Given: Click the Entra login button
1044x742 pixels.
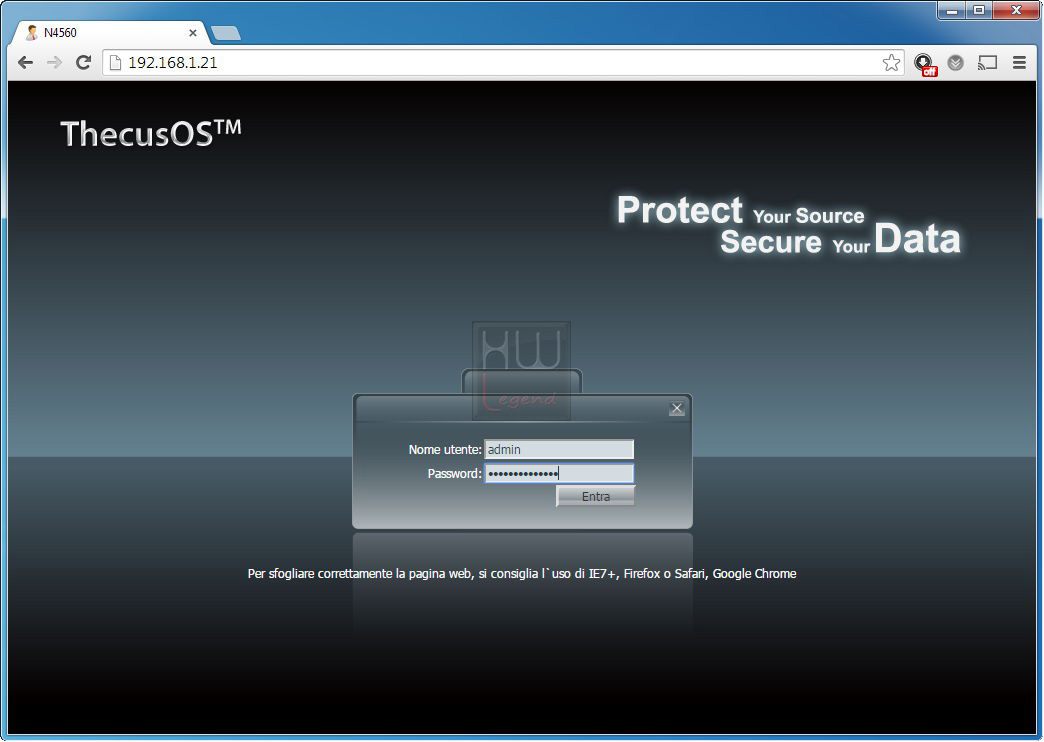Looking at the screenshot, I should (595, 496).
